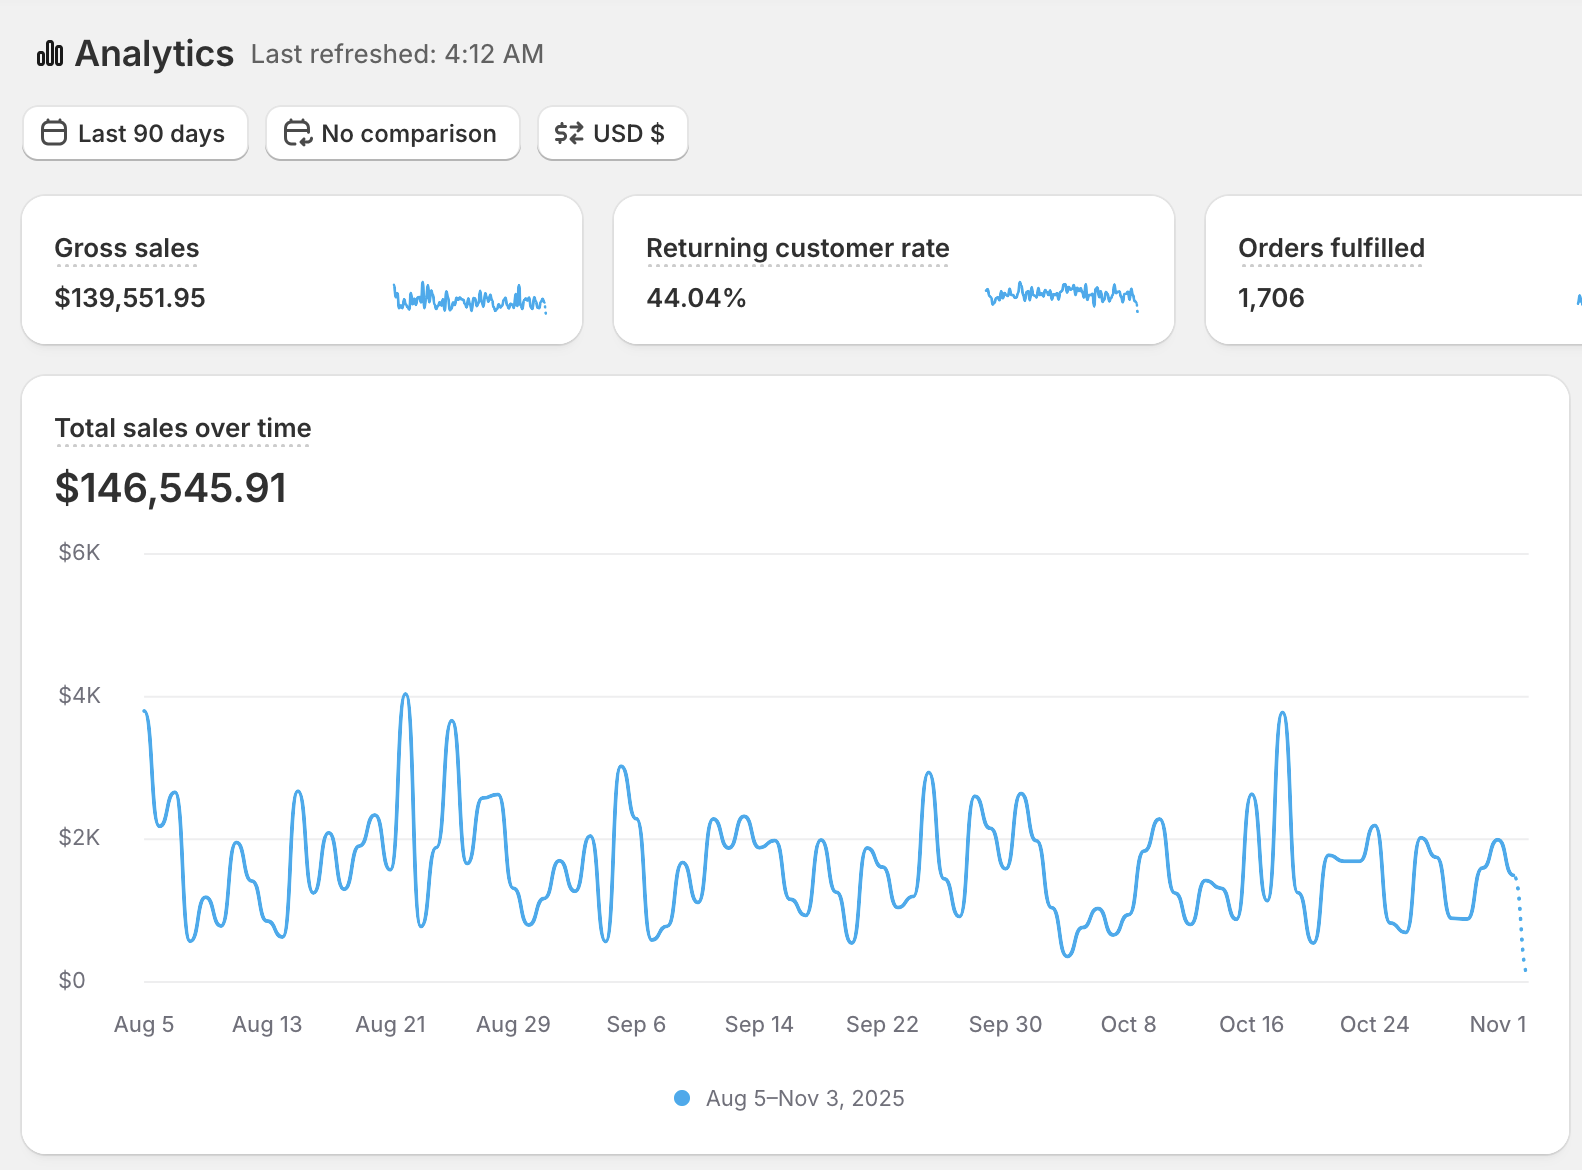Open the Orders fulfilled metric
1582x1170 pixels.
pos(1332,248)
